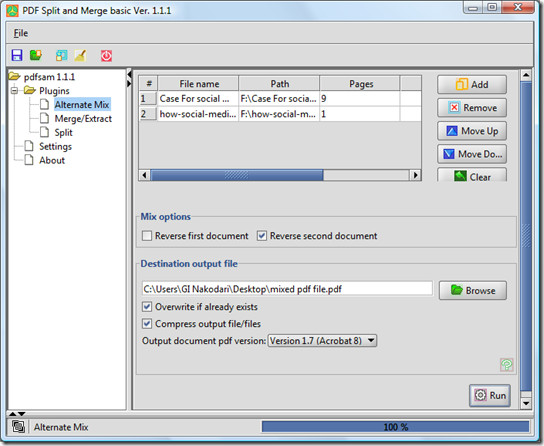The image size is (544, 446).
Task: Enable Reverse first document checkbox
Action: pyautogui.click(x=147, y=236)
